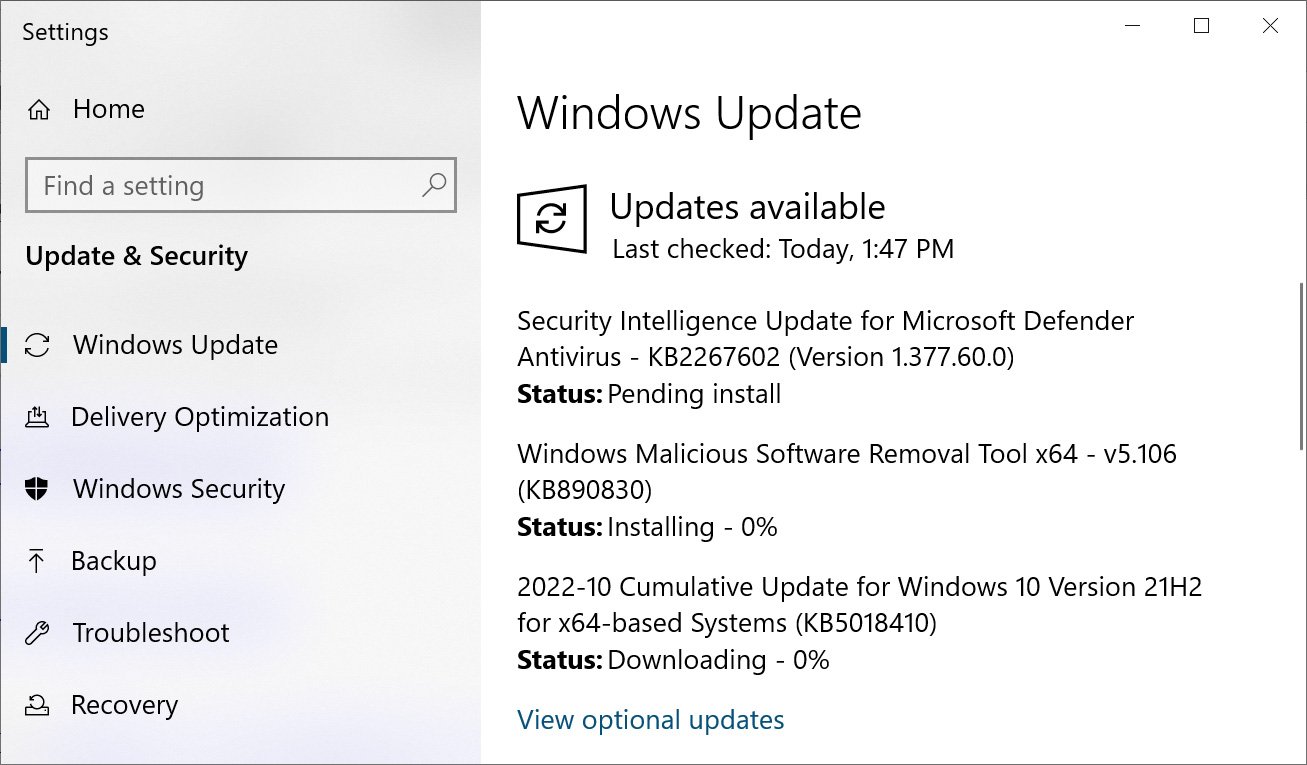Click the Troubleshoot wrench icon
The height and width of the screenshot is (765, 1307).
(x=37, y=633)
